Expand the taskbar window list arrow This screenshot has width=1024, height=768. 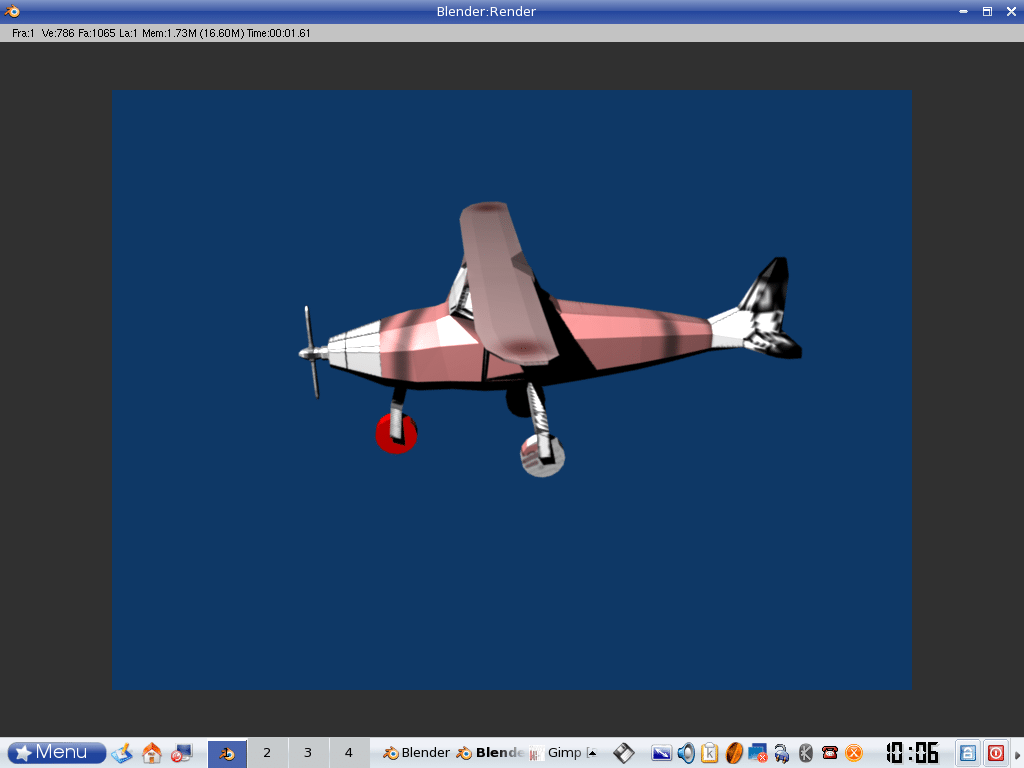point(592,753)
